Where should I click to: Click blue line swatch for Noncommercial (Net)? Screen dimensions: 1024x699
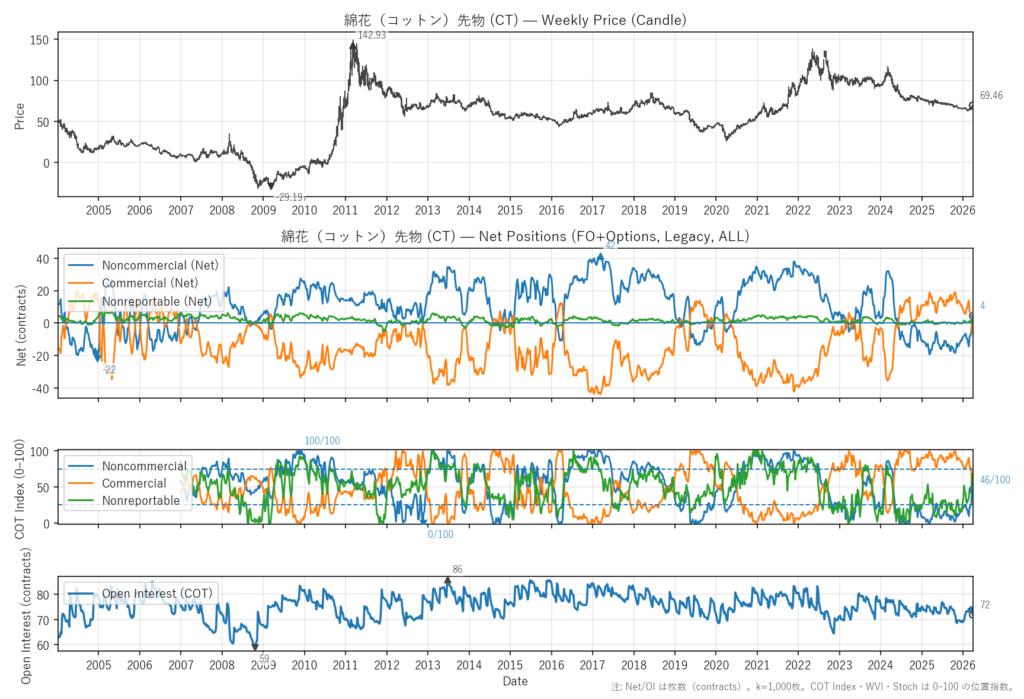click(82, 264)
